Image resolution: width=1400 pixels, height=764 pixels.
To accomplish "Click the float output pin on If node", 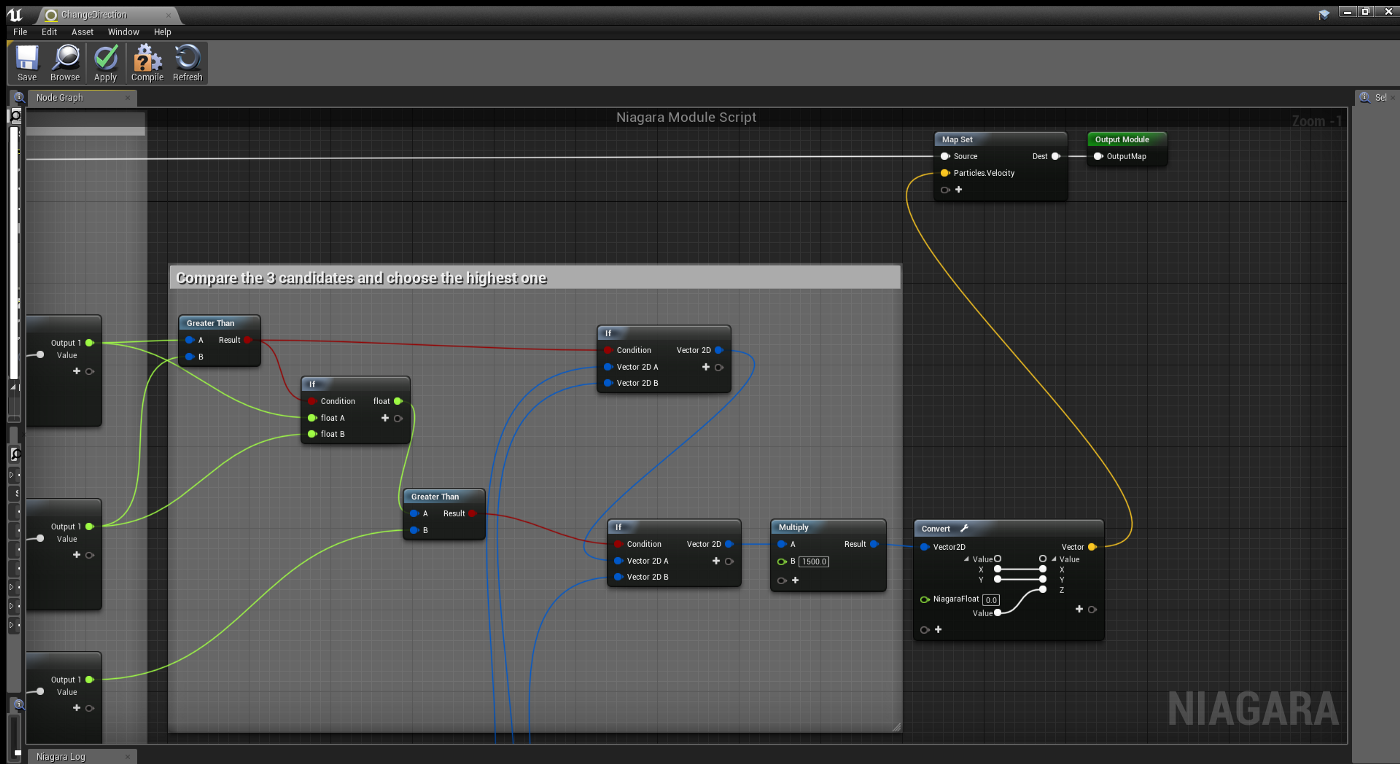I will [x=398, y=401].
